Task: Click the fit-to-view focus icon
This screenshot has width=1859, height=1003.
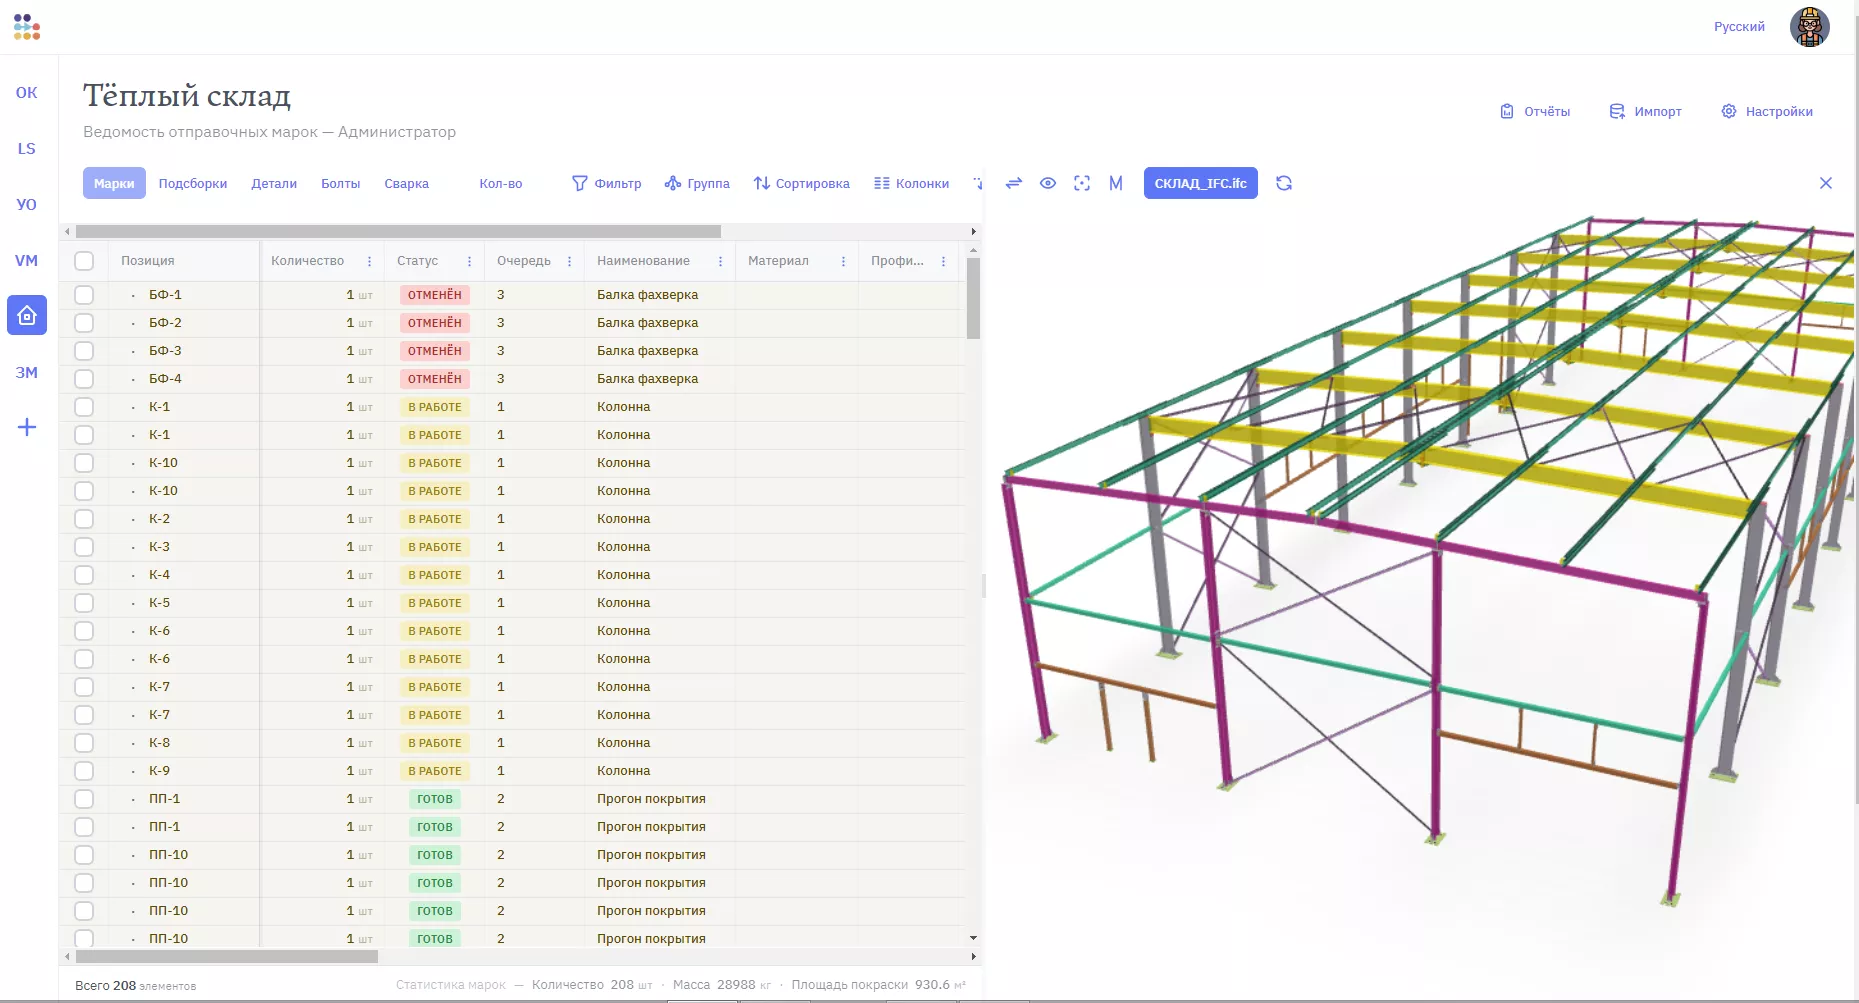Action: click(x=1082, y=183)
